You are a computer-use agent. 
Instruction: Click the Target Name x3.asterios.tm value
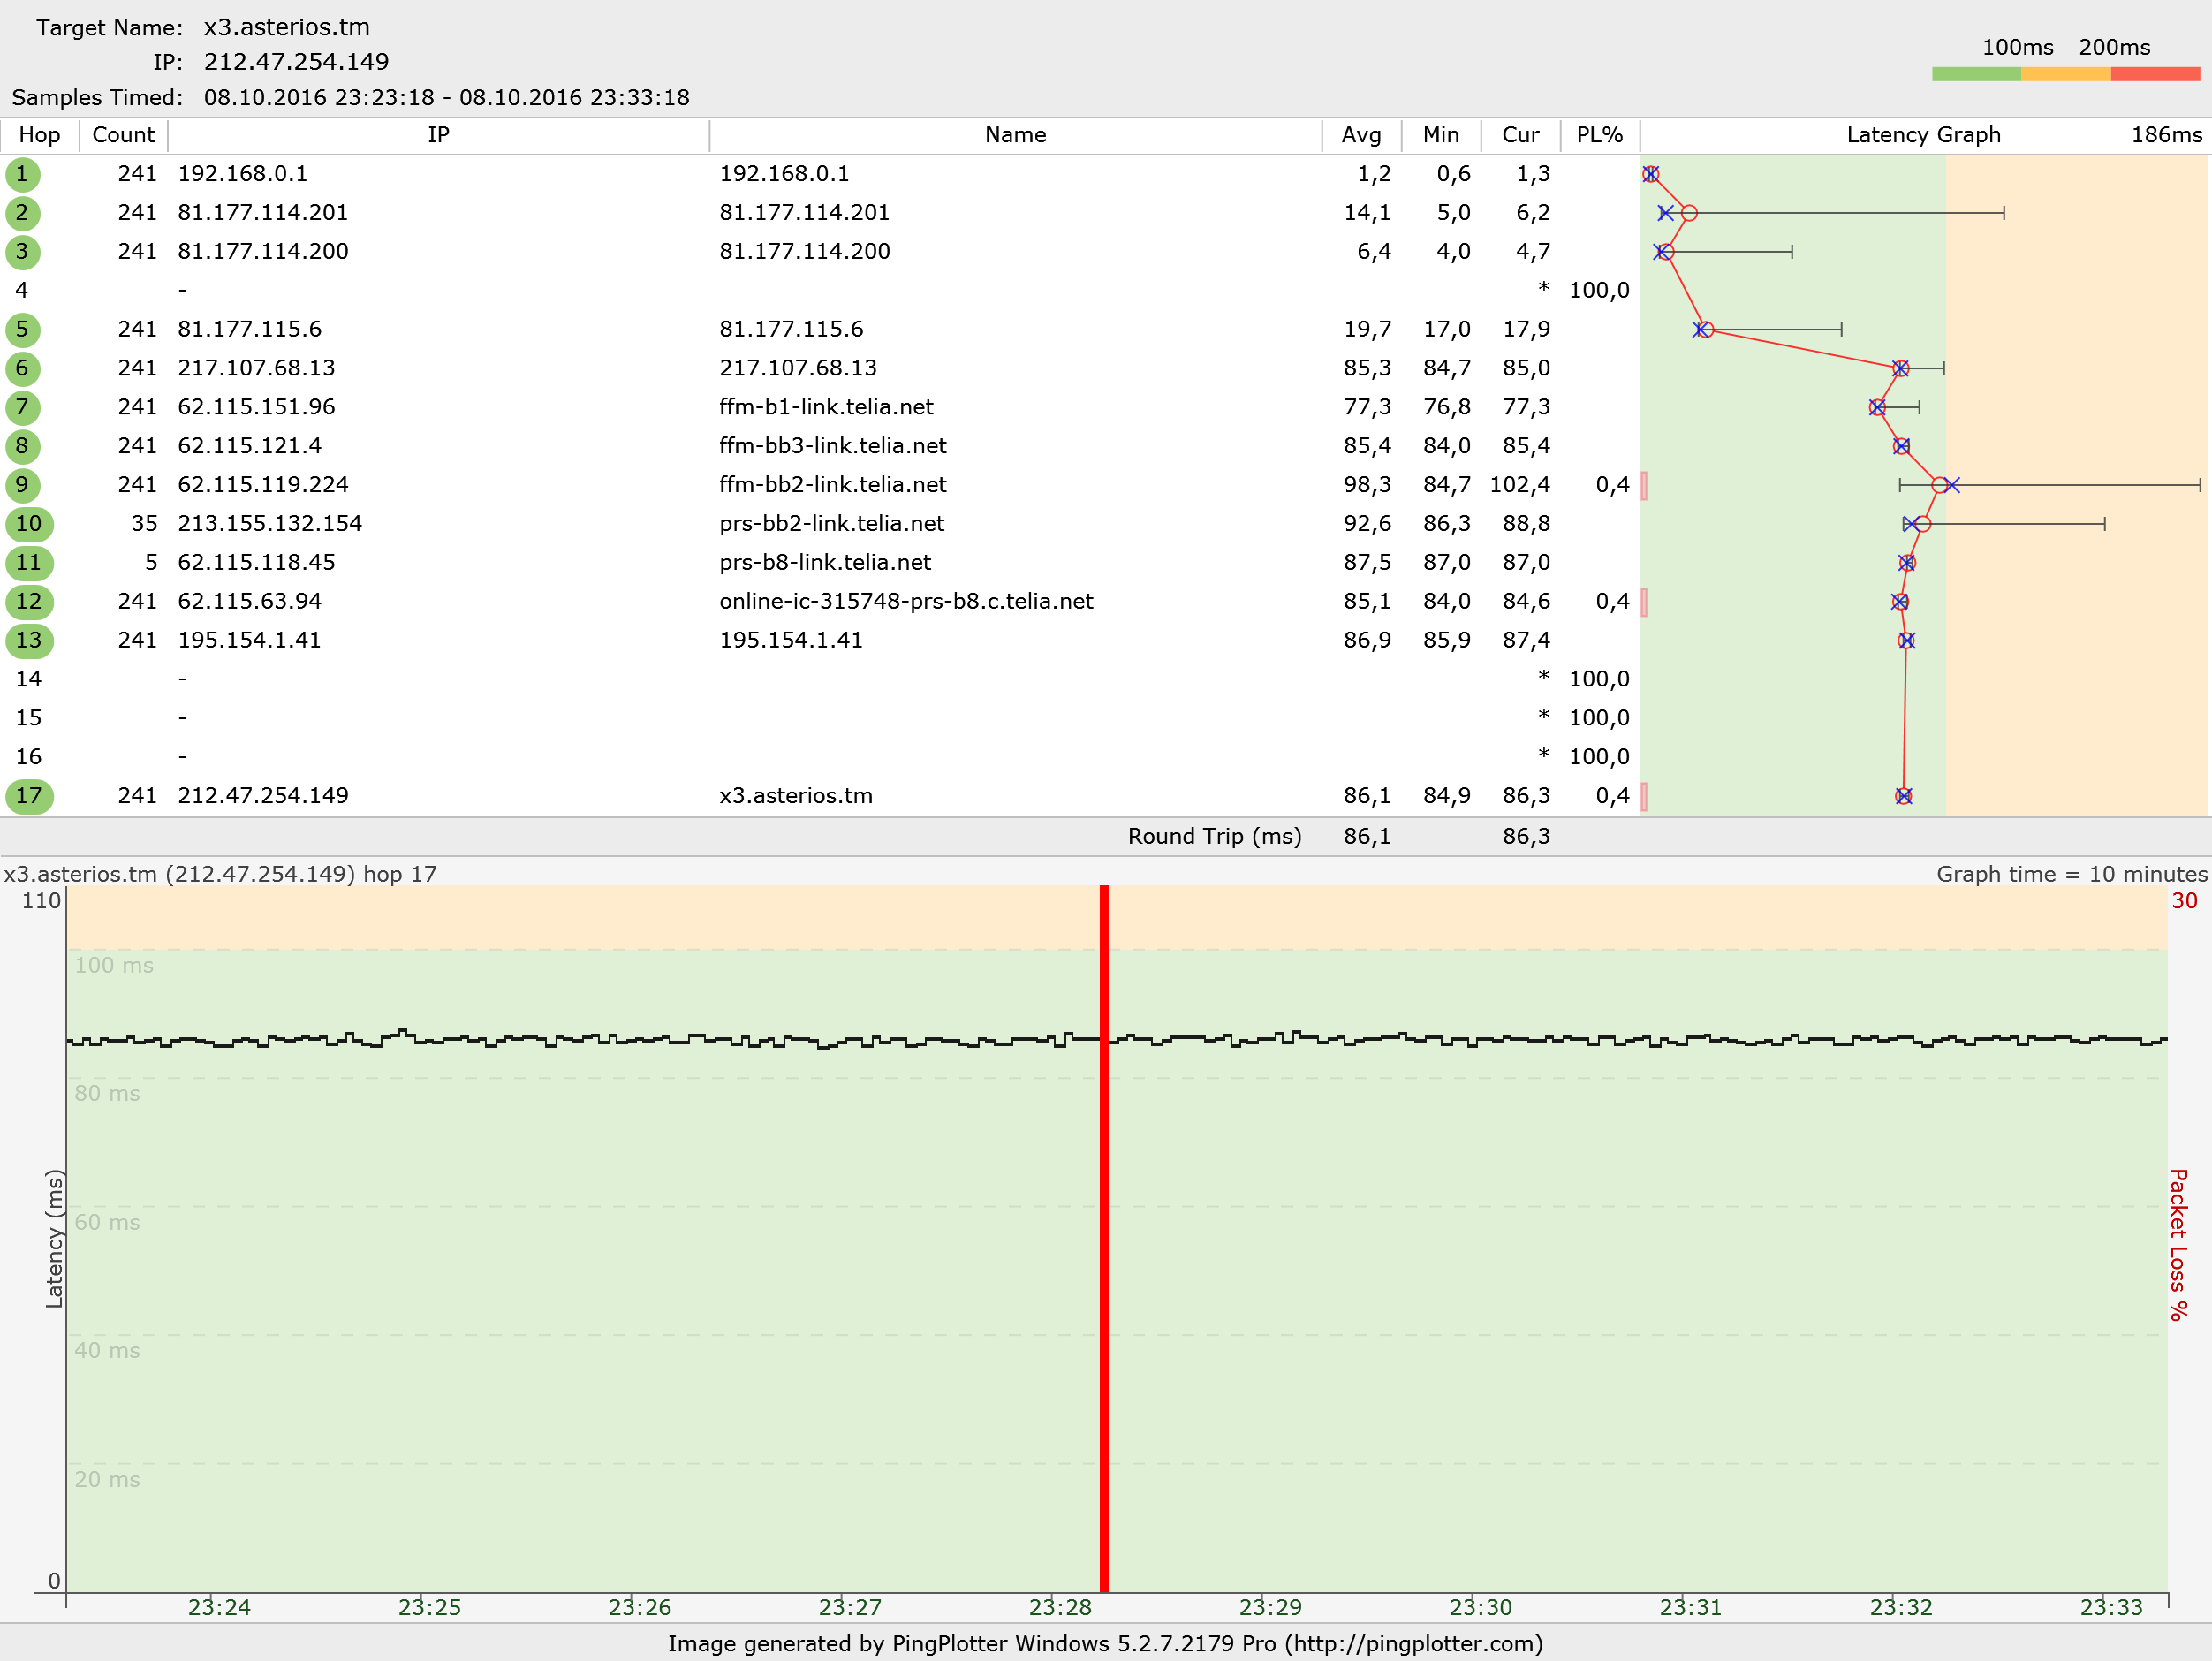[287, 28]
